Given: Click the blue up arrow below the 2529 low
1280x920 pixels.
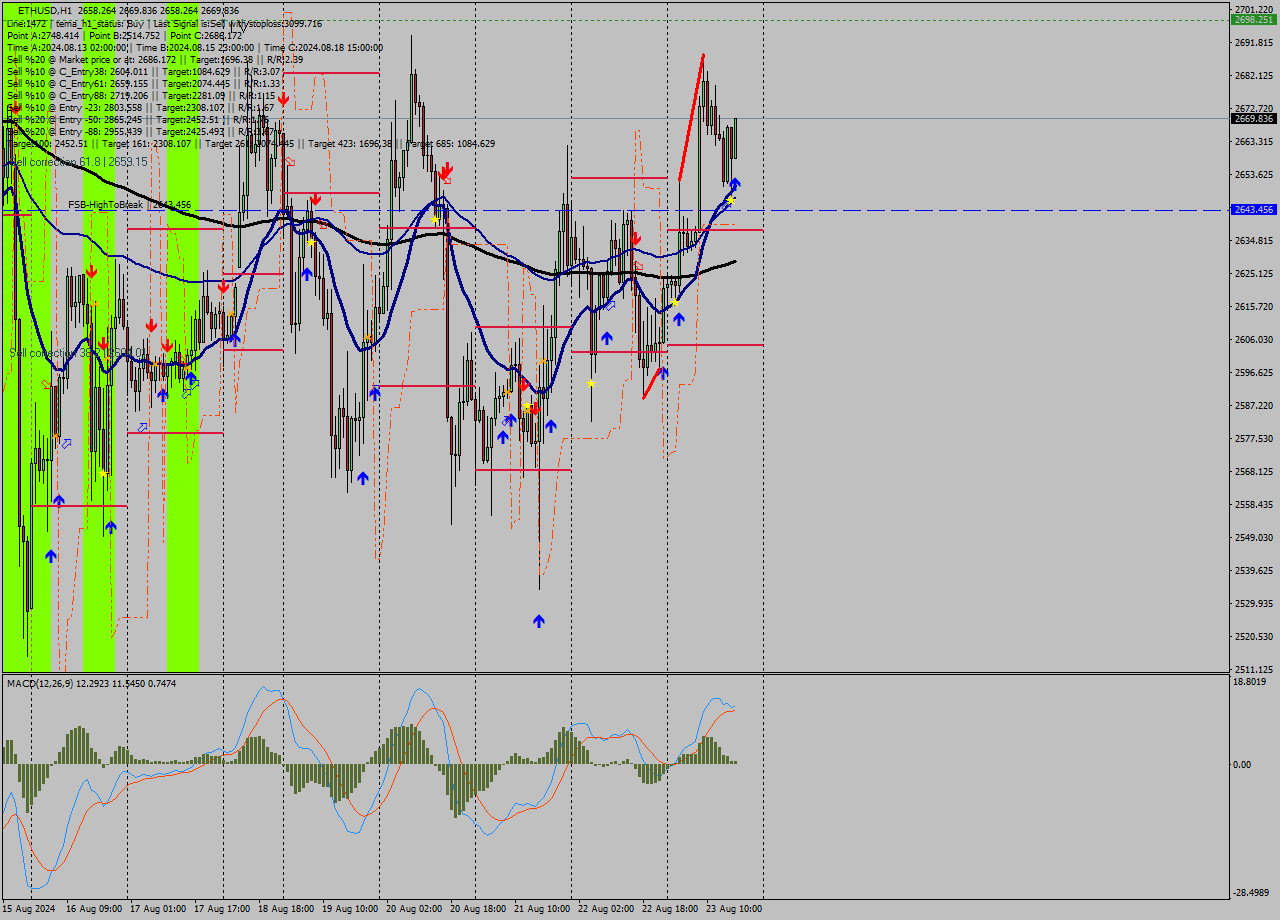Looking at the screenshot, I should pos(538,620).
